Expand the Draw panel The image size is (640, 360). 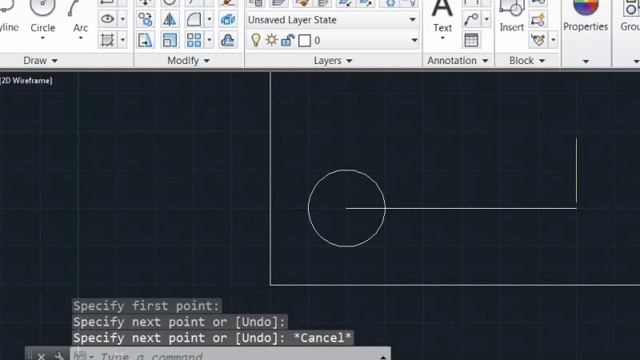pos(40,60)
